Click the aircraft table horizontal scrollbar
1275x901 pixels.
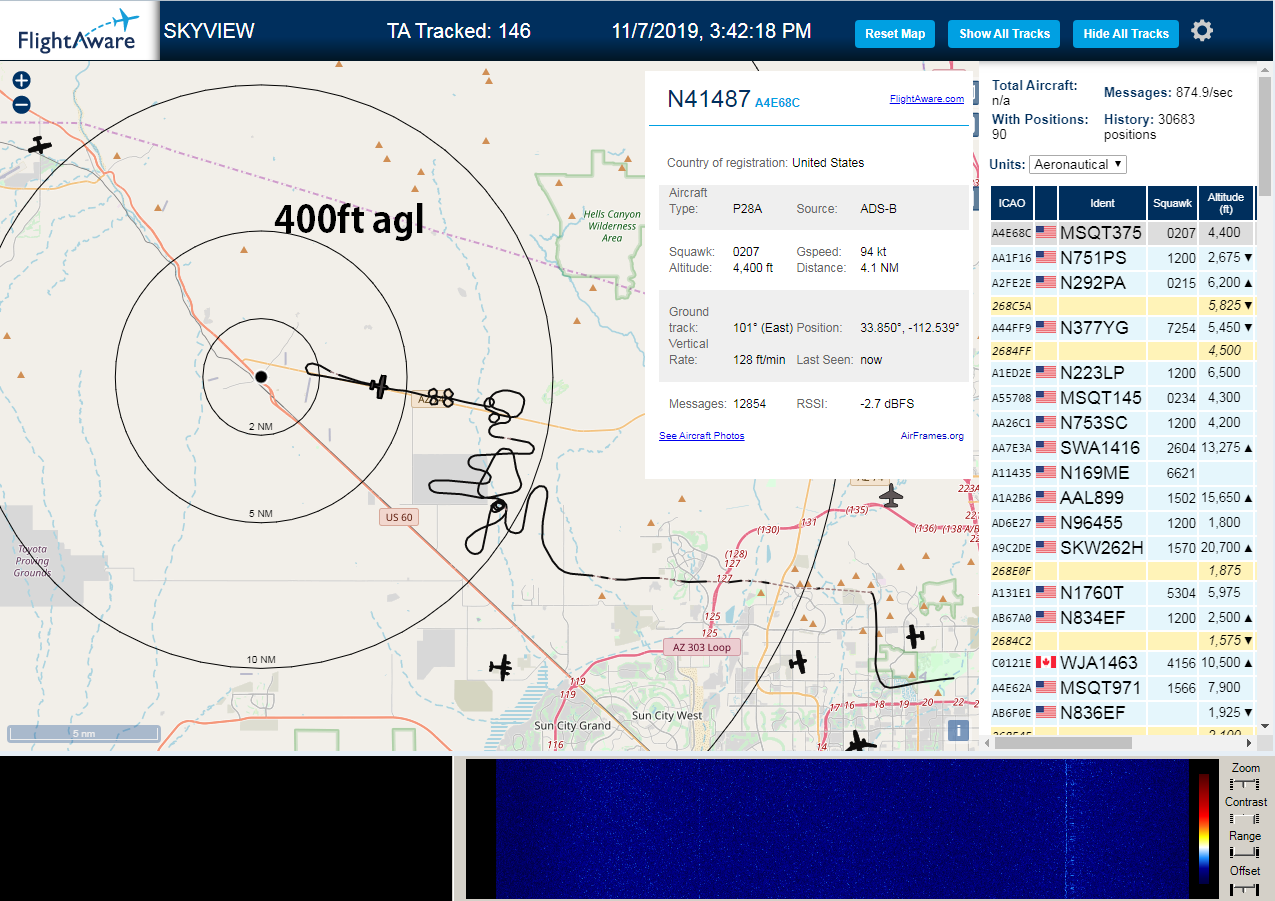coord(1061,743)
